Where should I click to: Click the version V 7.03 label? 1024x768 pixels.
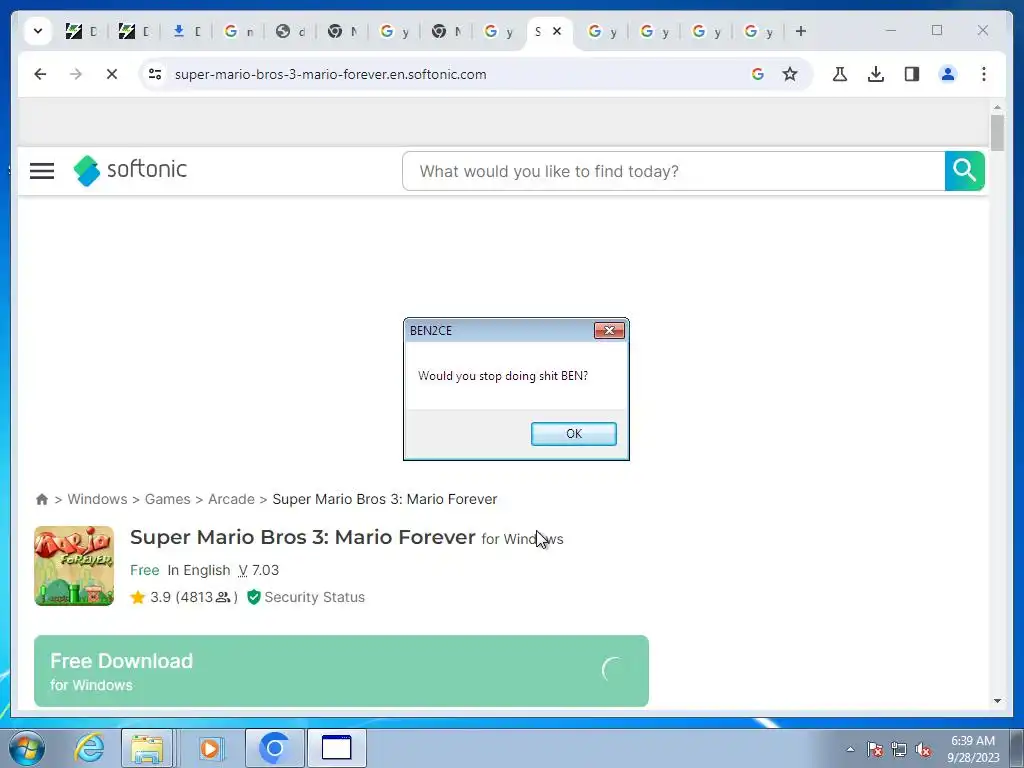pos(259,570)
